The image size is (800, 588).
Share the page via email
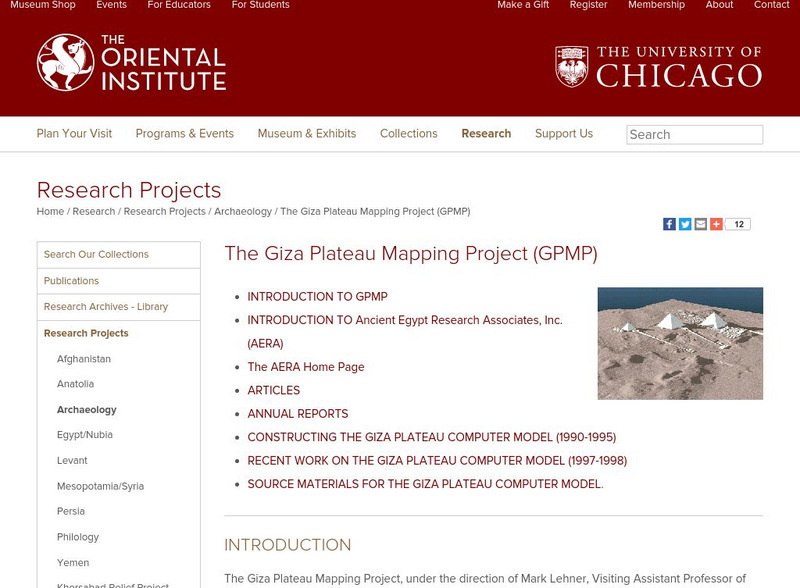[x=698, y=224]
